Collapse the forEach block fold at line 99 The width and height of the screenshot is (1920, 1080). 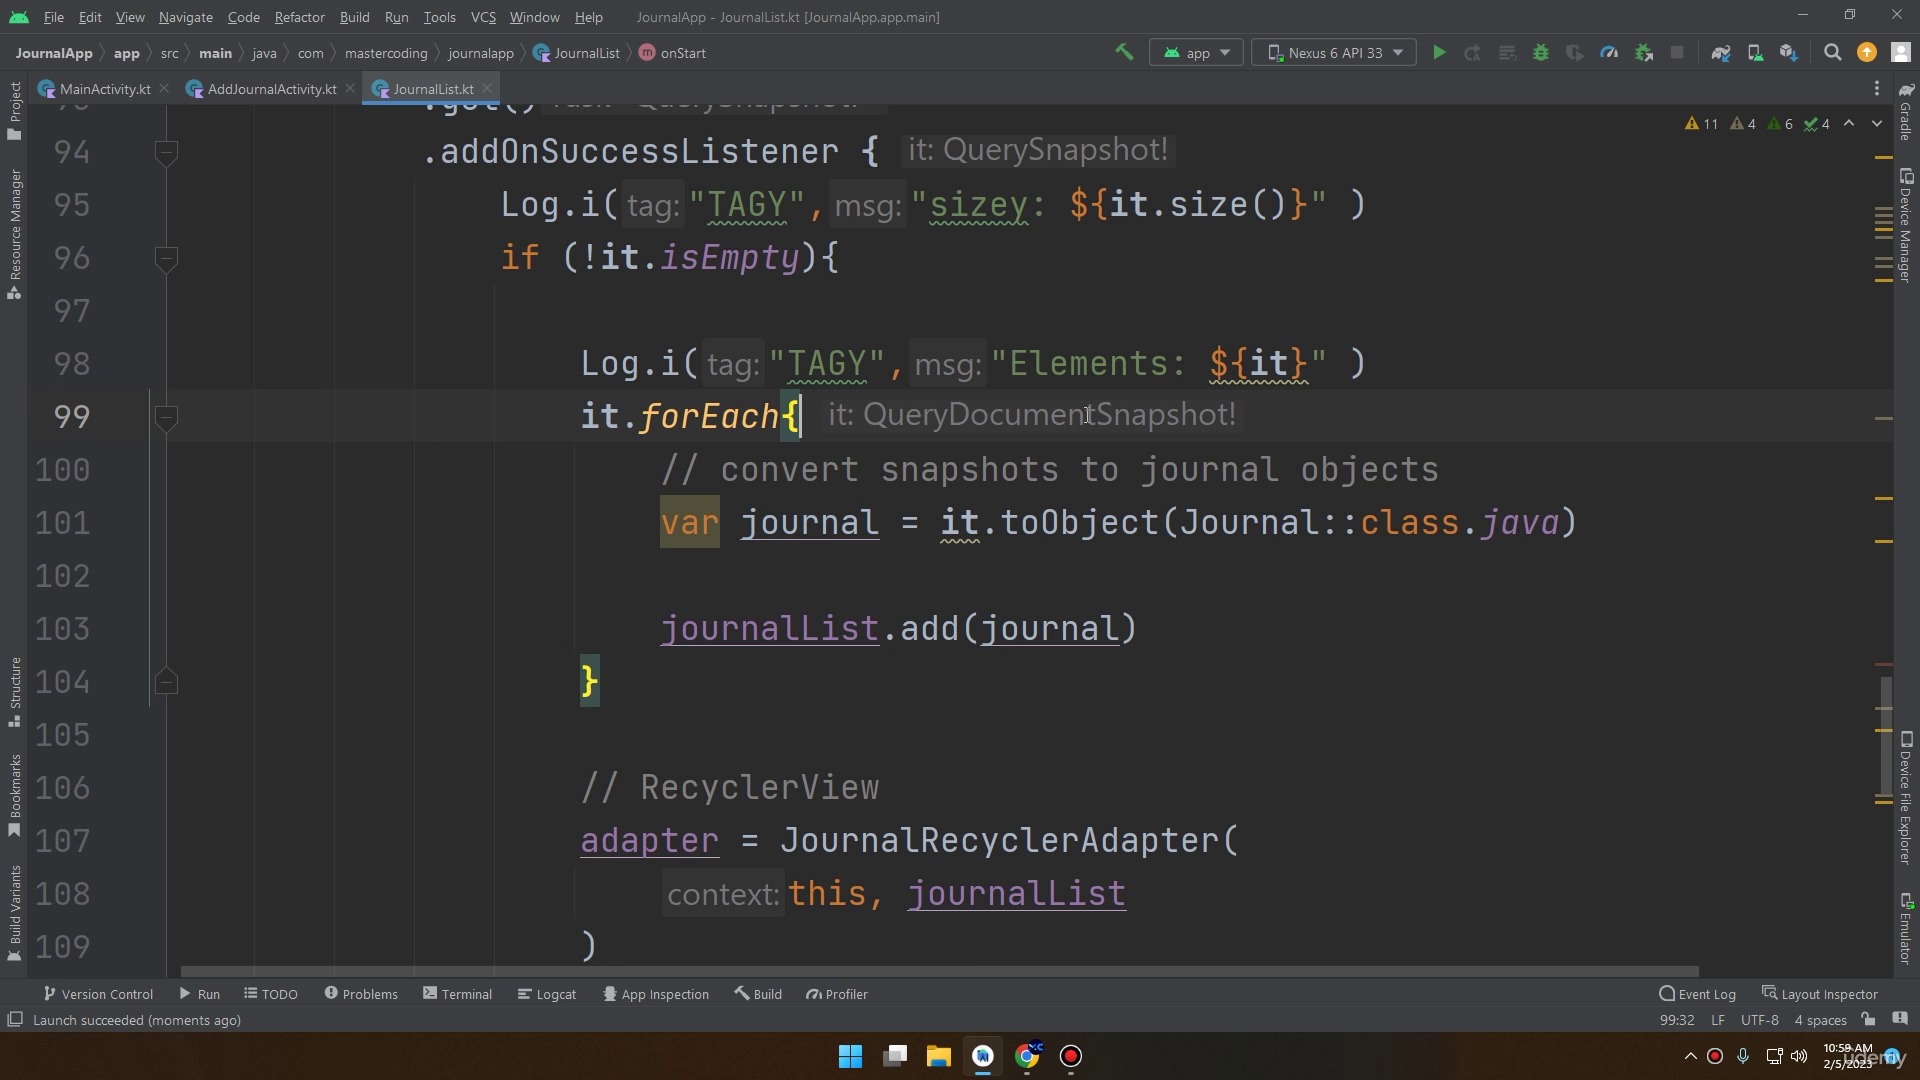(x=166, y=418)
